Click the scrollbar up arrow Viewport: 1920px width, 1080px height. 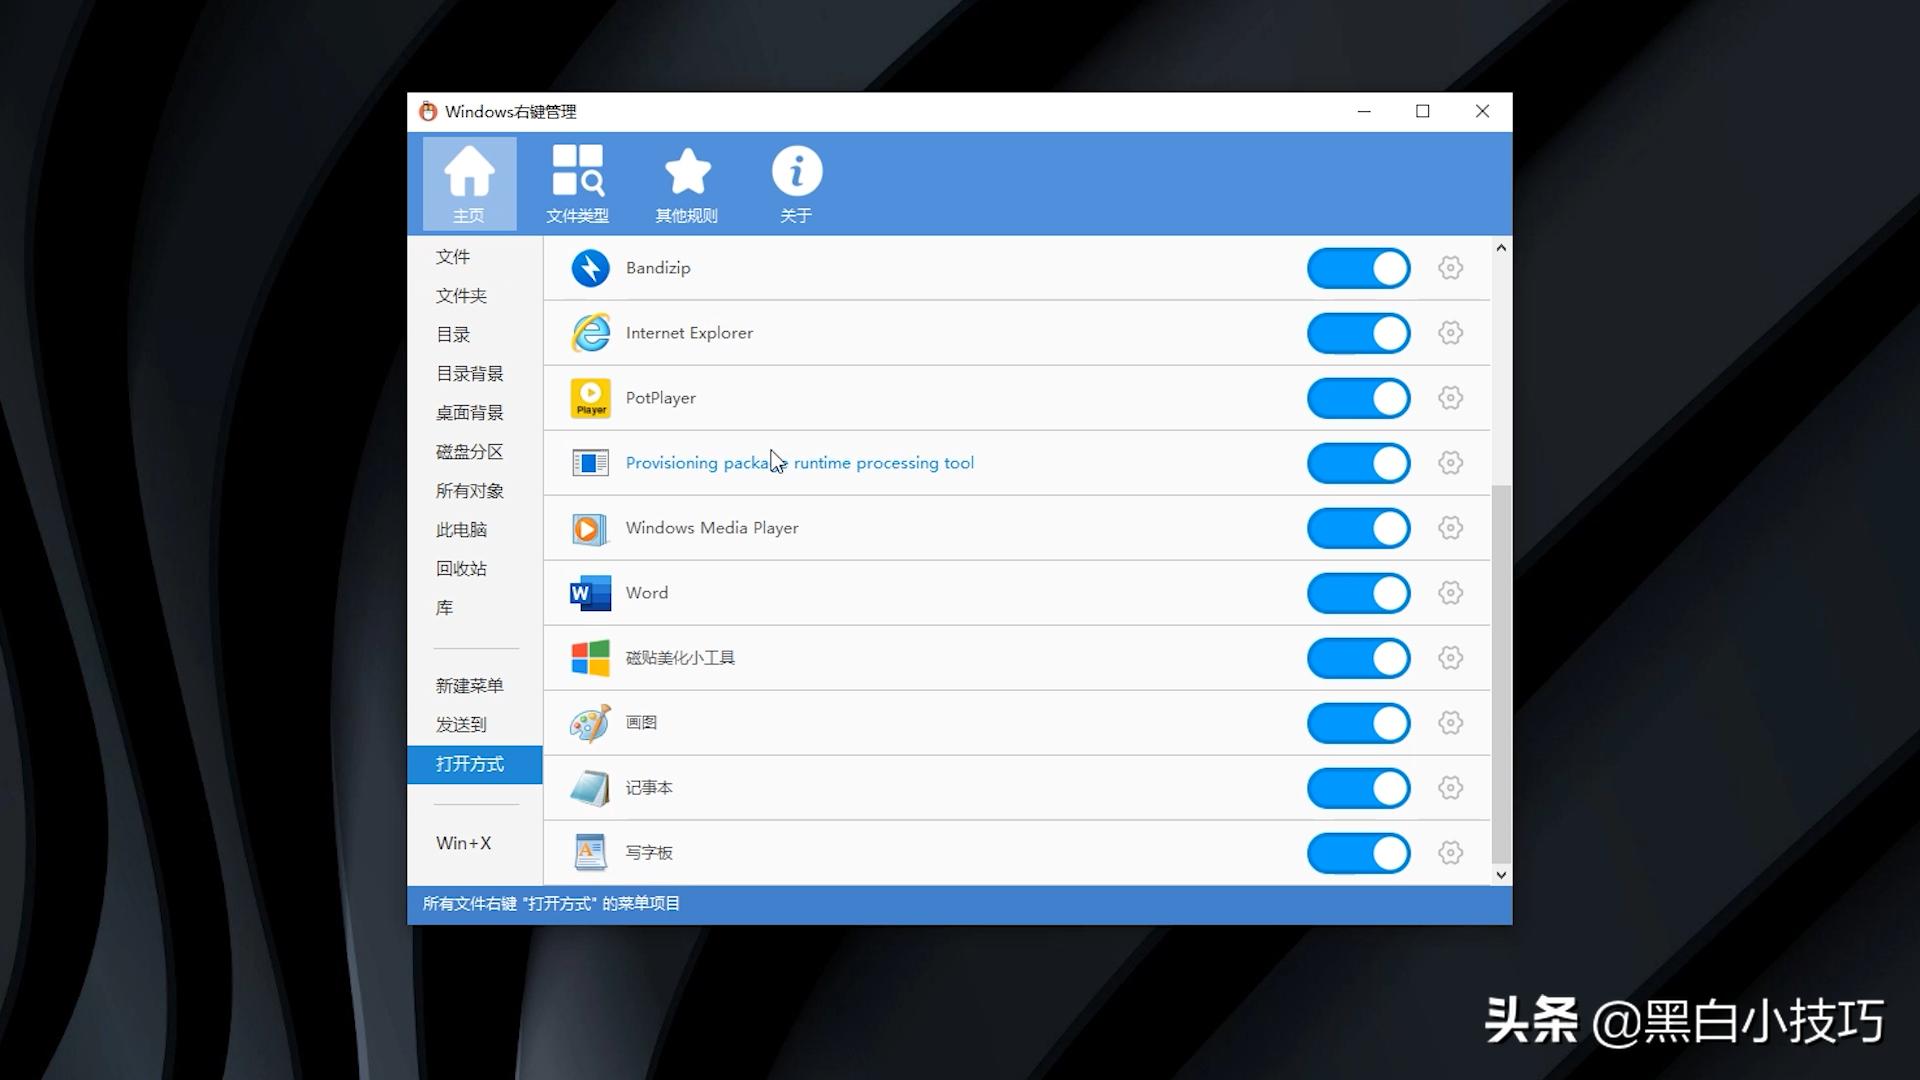(1501, 248)
